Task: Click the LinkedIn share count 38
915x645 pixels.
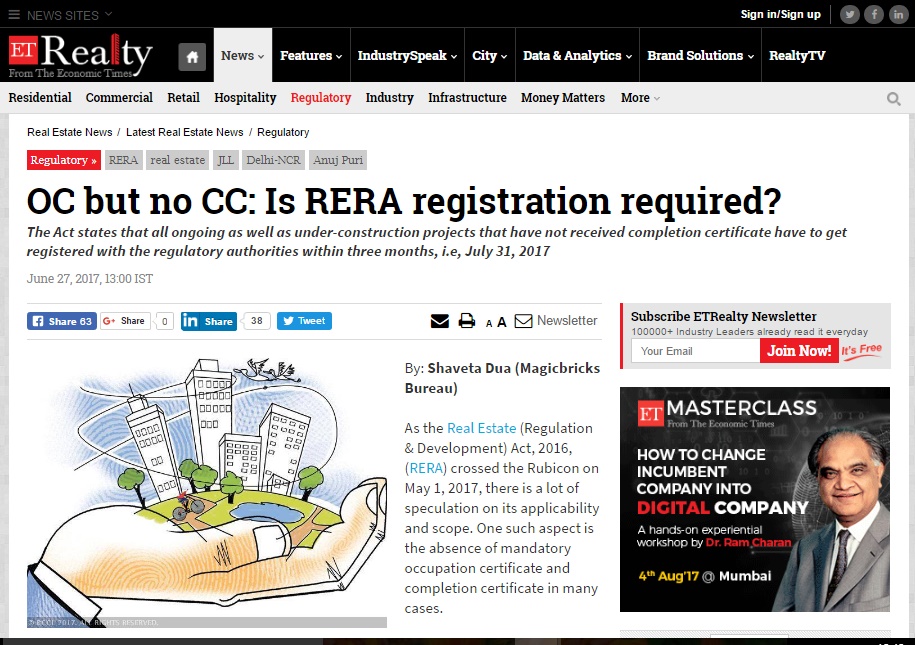Action: (257, 321)
